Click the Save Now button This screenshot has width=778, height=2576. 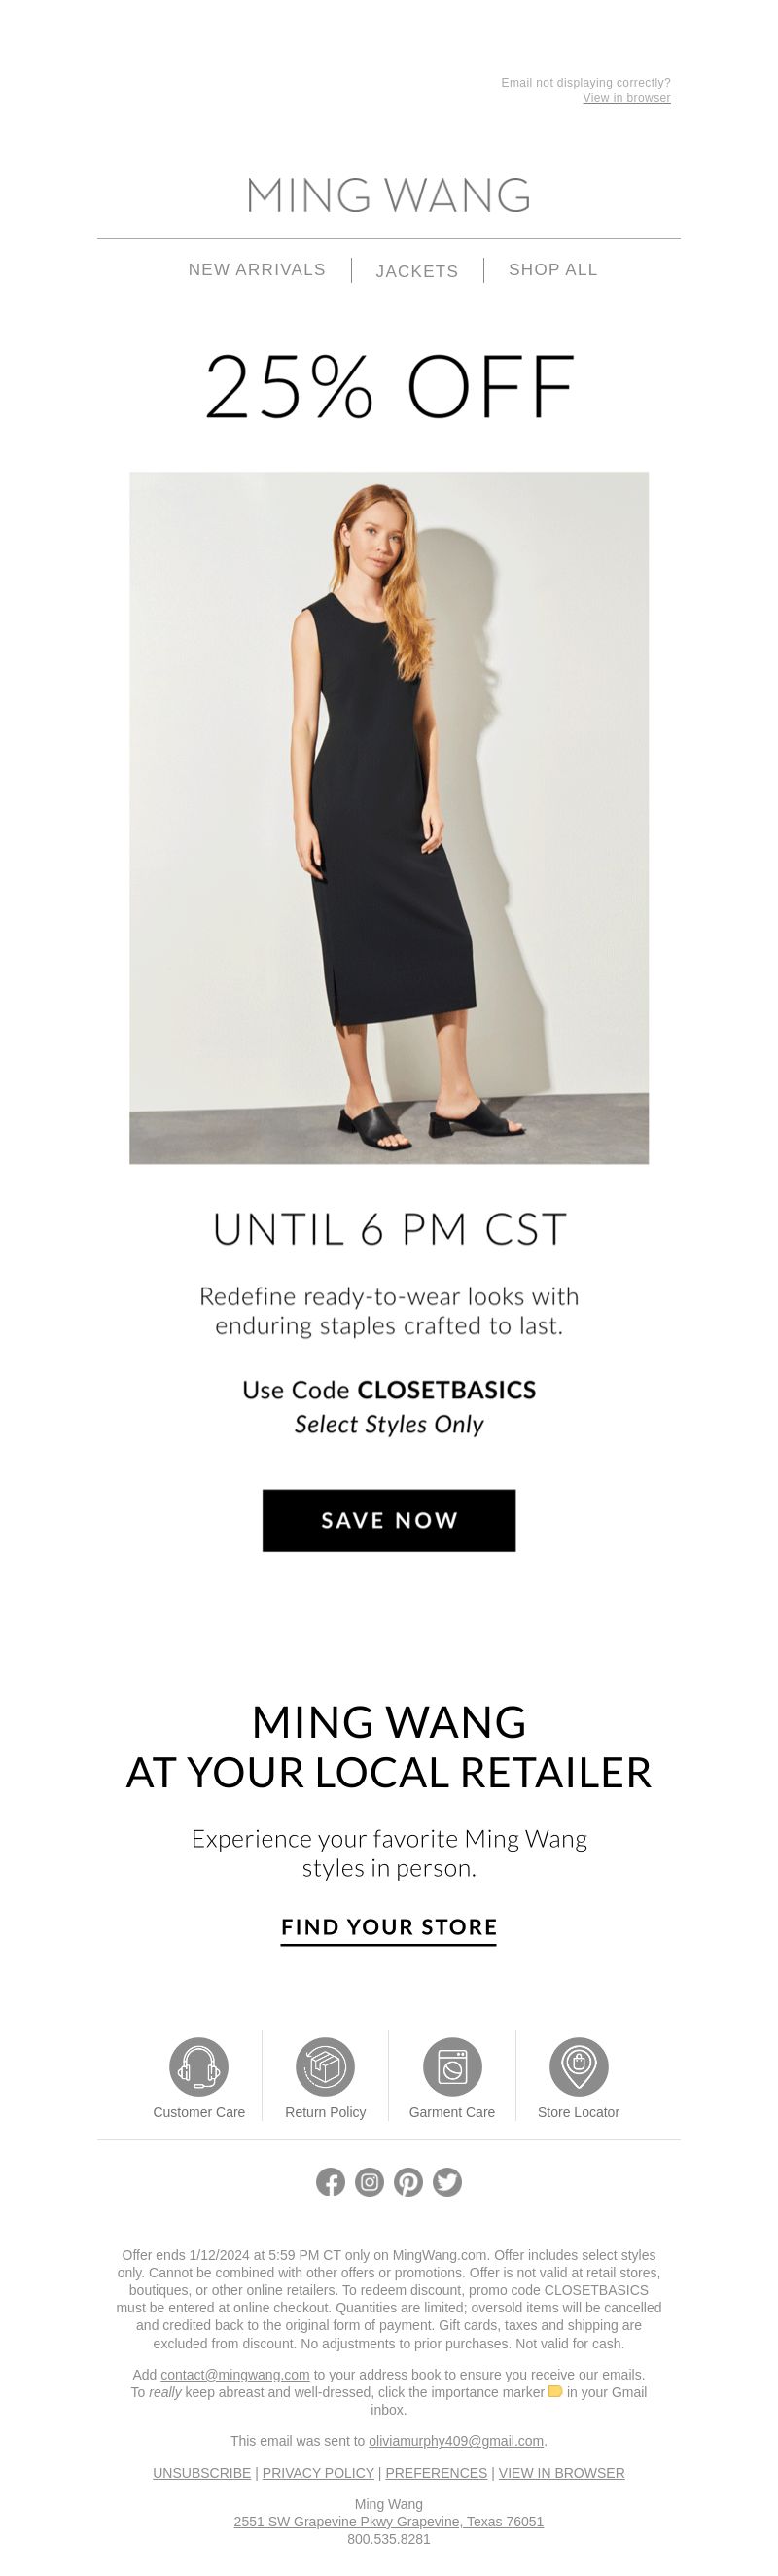[x=389, y=1520]
